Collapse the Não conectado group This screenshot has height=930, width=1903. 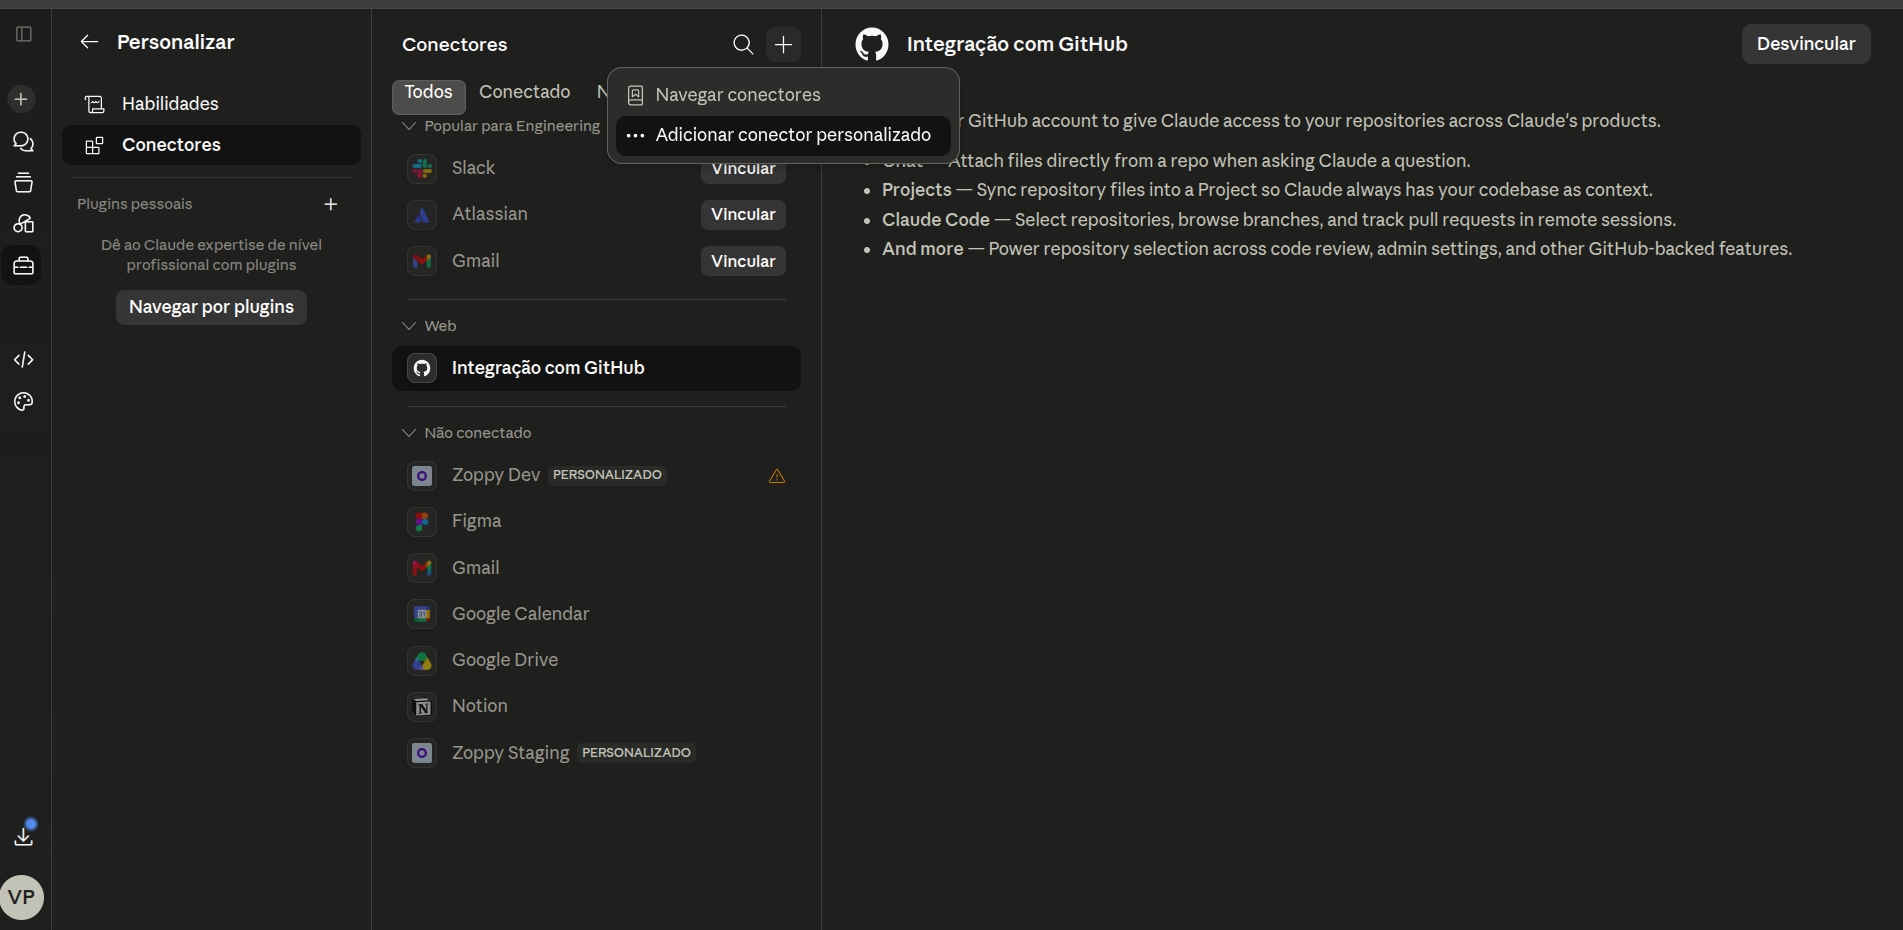[x=409, y=433]
